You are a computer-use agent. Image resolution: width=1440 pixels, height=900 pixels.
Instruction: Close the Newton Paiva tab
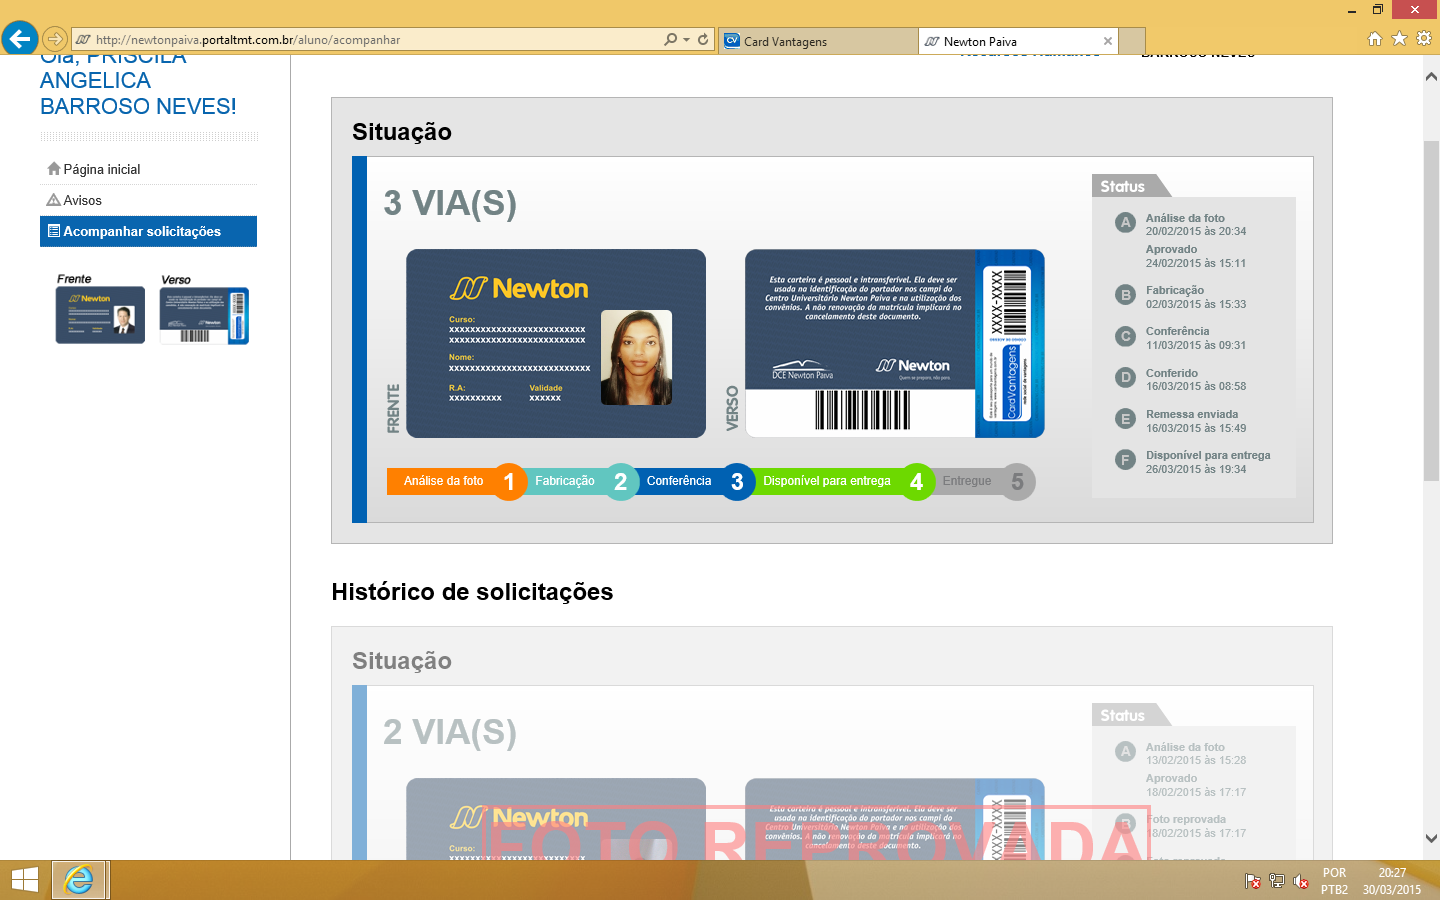[x=1108, y=41]
